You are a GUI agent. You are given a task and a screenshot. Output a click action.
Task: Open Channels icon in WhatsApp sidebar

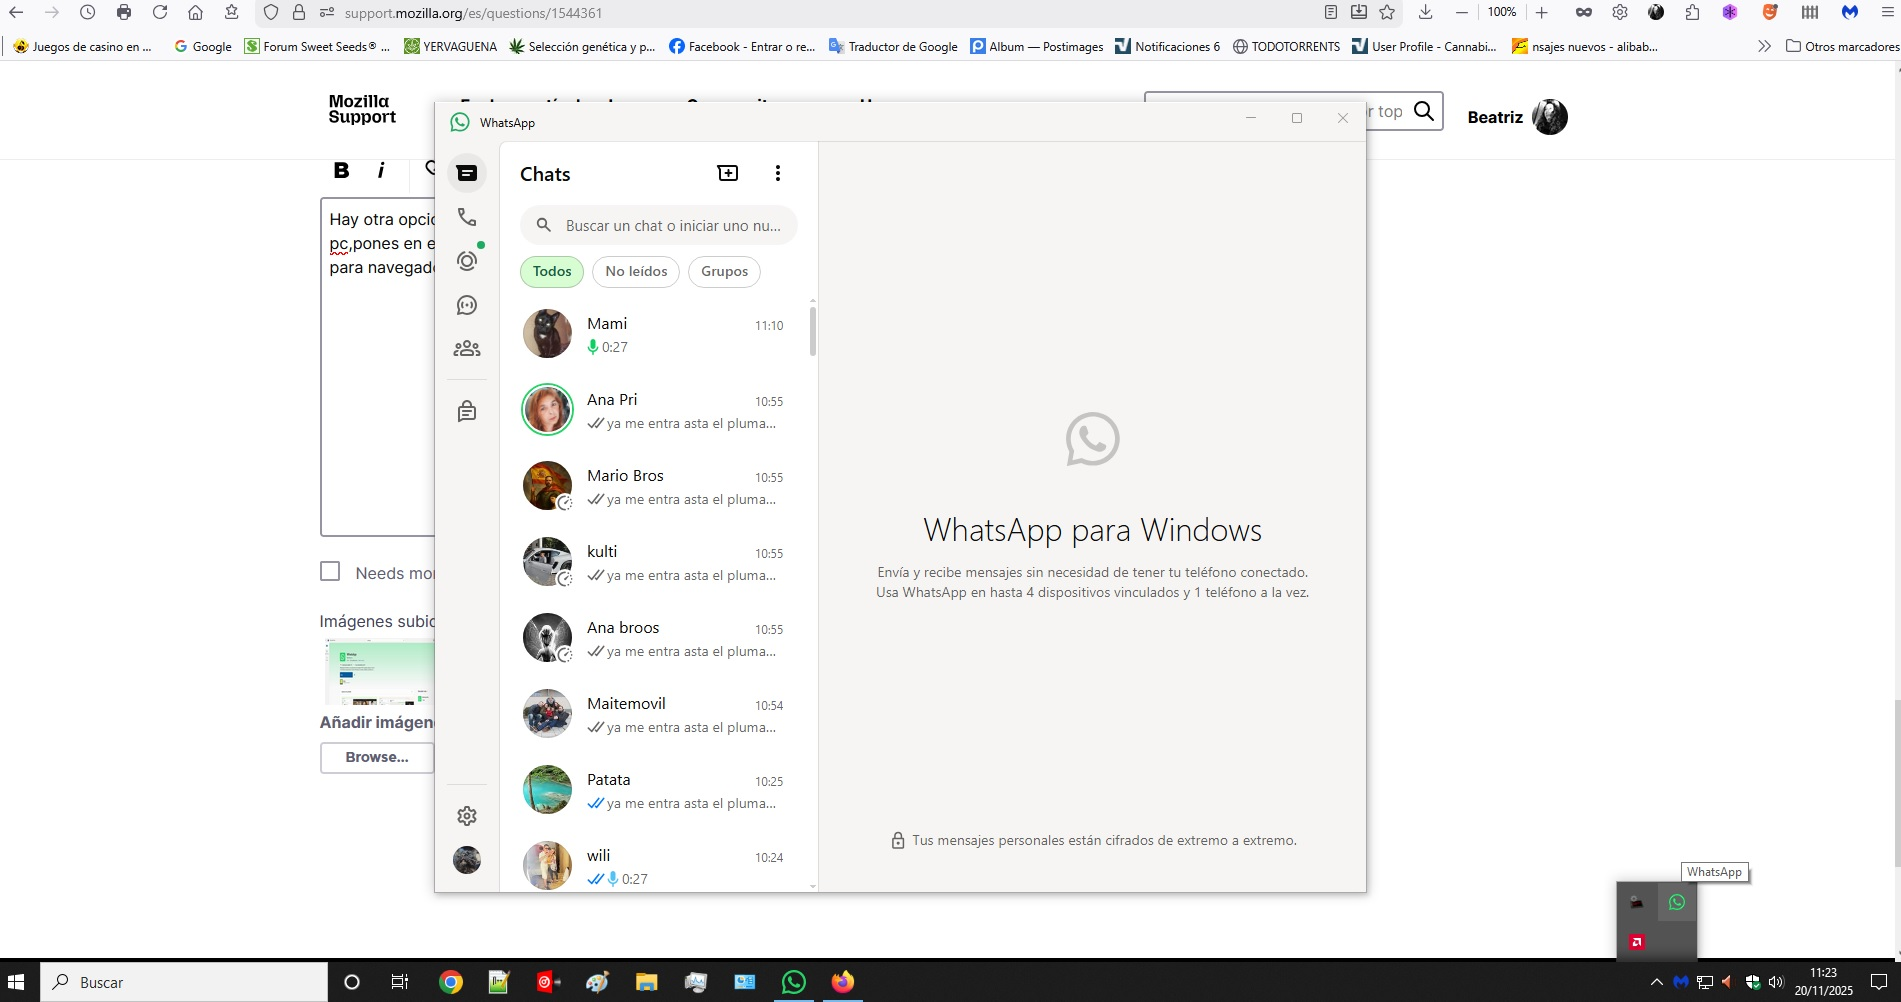(467, 305)
